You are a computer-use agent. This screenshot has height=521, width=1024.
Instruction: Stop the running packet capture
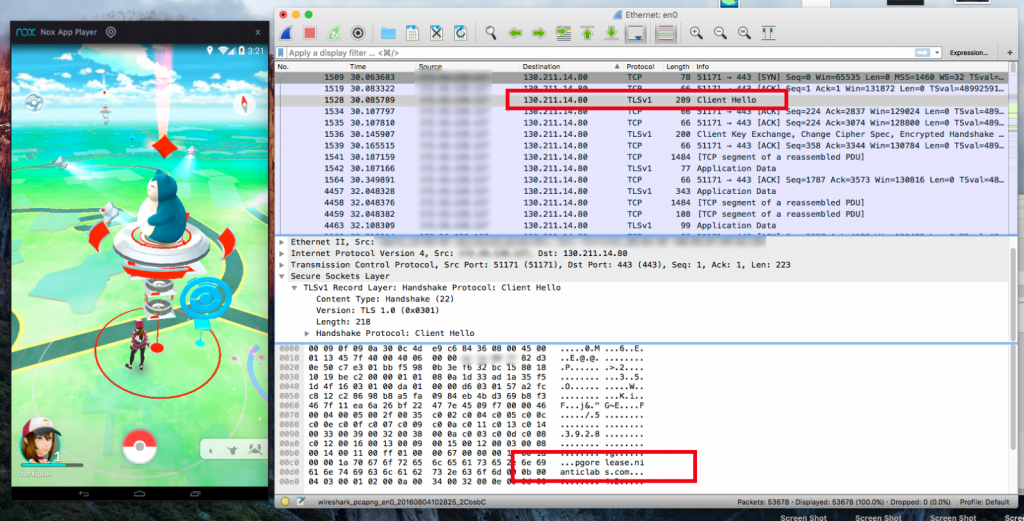coord(309,33)
